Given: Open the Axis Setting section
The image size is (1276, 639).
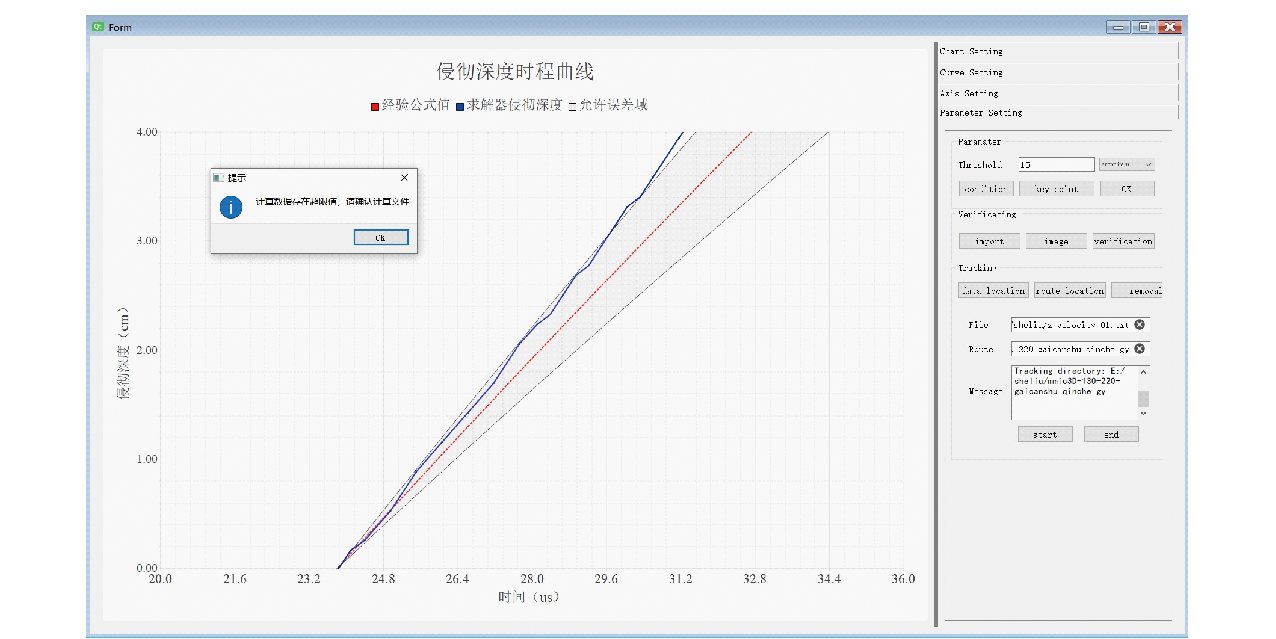Looking at the screenshot, I should pos(1057,93).
